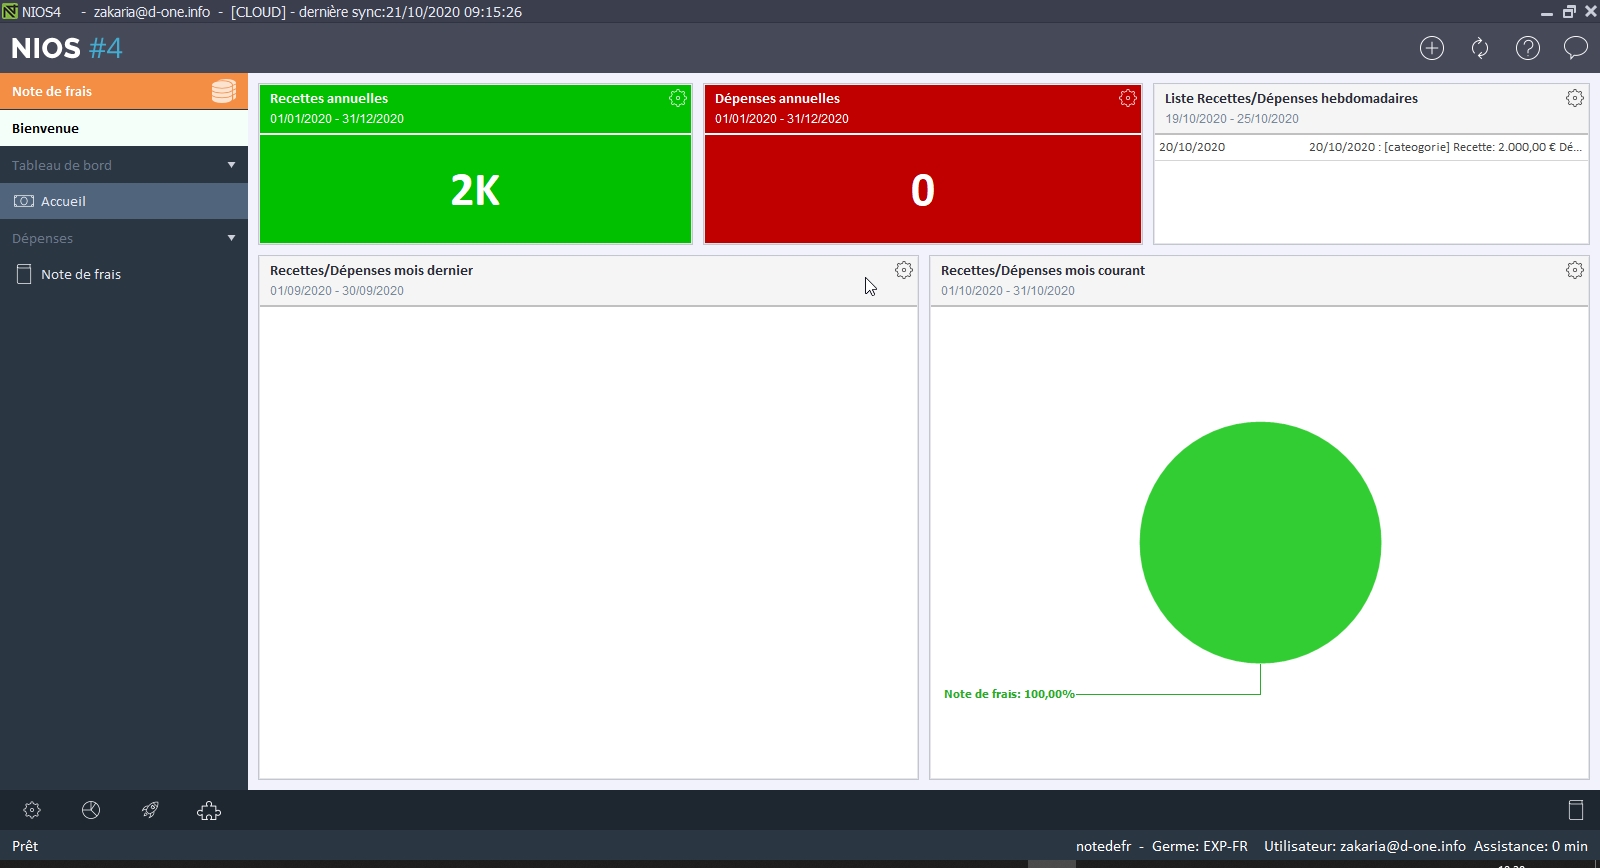Click the synchronize refresh icon

pos(1480,48)
